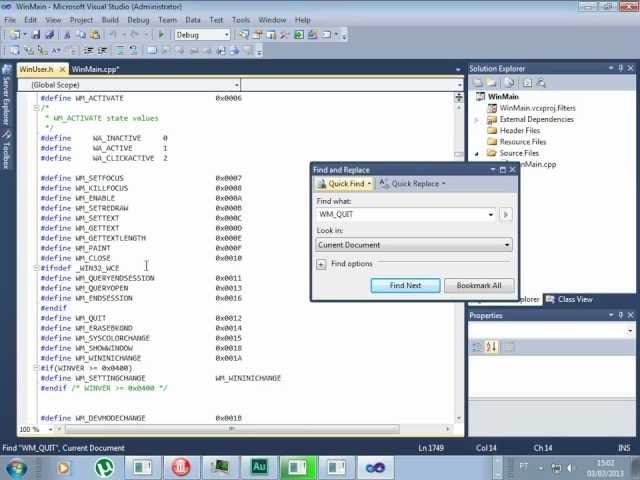Click the editor vertical scrollbar down arrow
640x480 pixels.
[x=459, y=418]
